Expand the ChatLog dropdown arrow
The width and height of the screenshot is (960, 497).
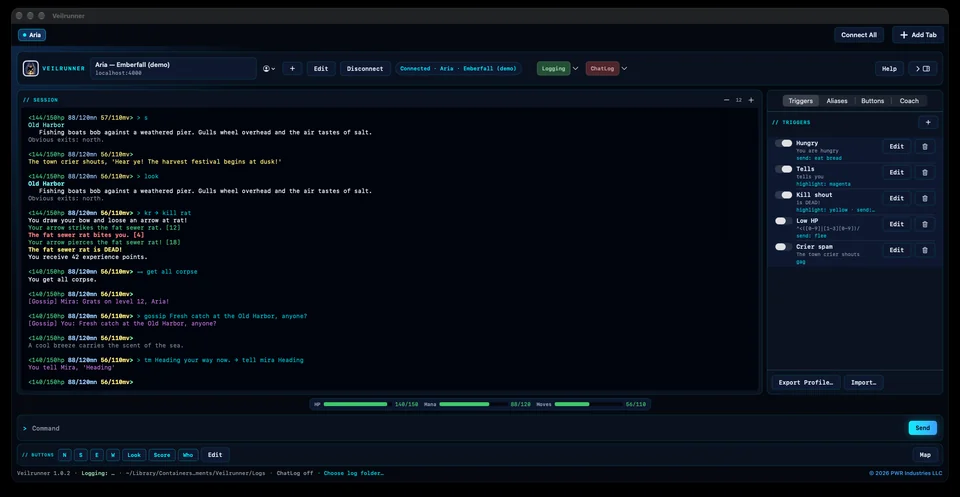coord(624,69)
